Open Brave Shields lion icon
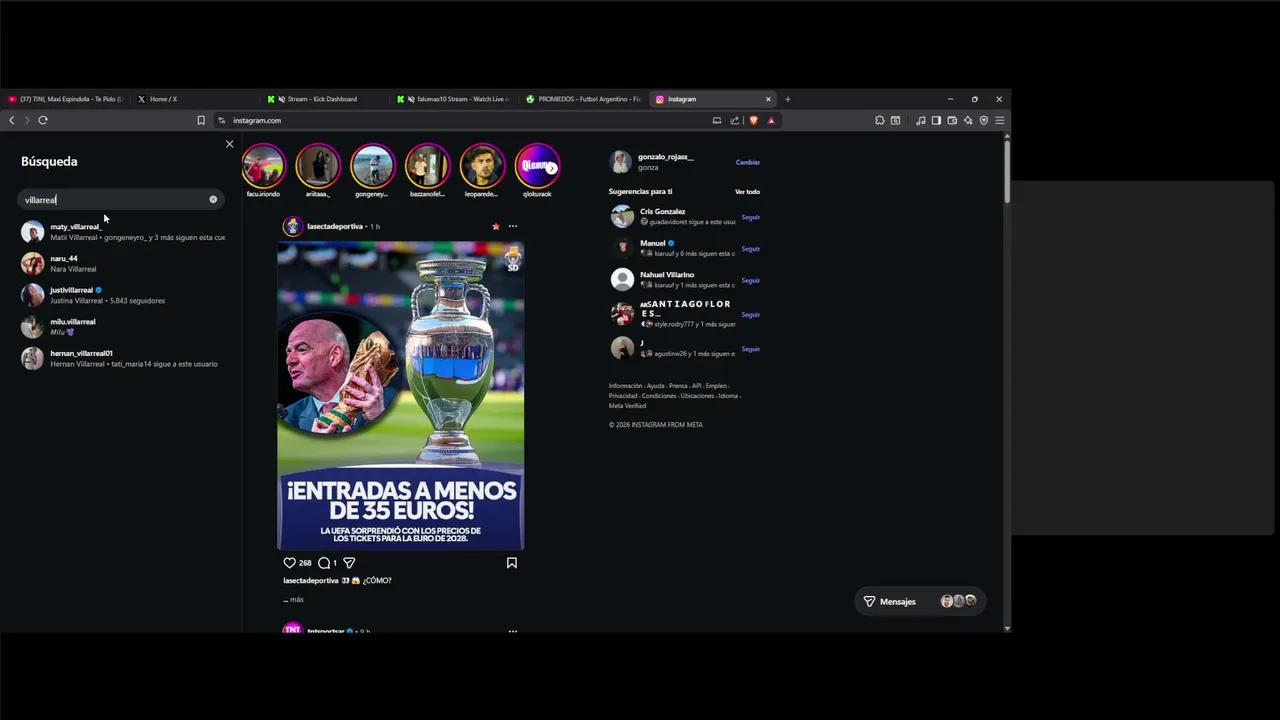The width and height of the screenshot is (1280, 720). pos(753,120)
